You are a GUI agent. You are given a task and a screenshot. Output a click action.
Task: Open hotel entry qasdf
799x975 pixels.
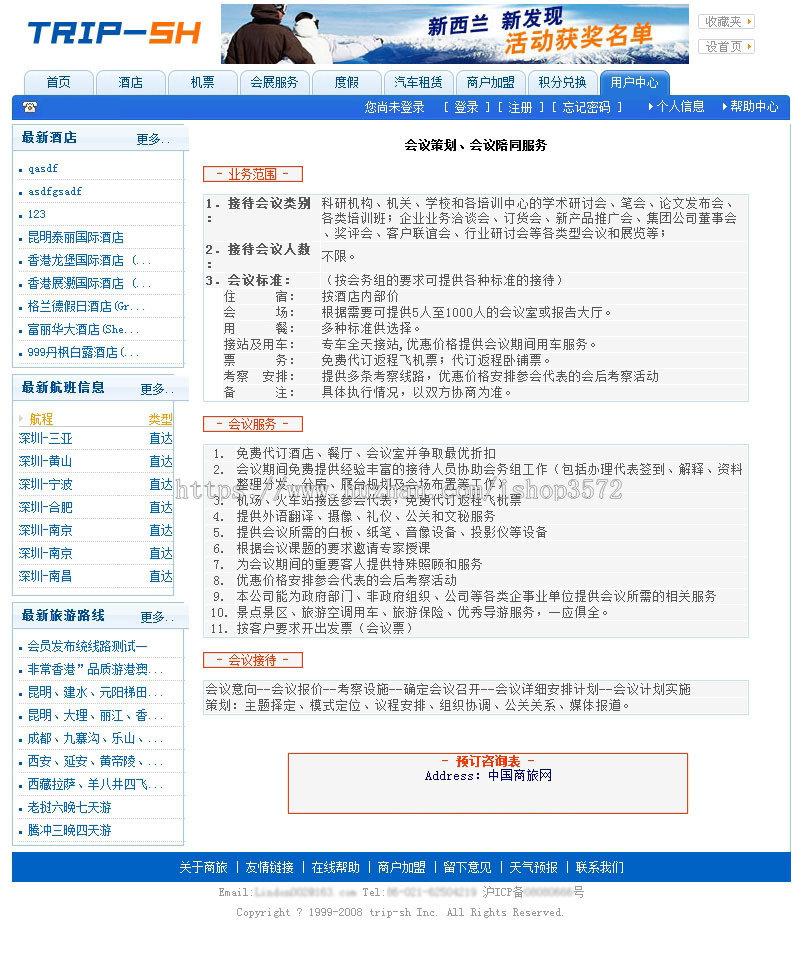pyautogui.click(x=43, y=169)
